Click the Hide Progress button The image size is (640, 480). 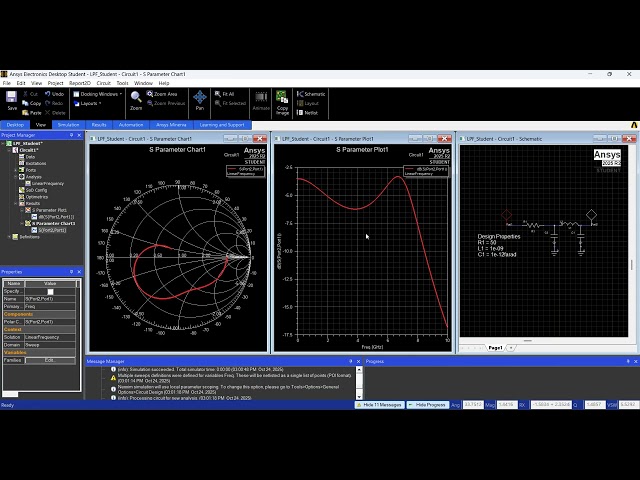pyautogui.click(x=427, y=405)
